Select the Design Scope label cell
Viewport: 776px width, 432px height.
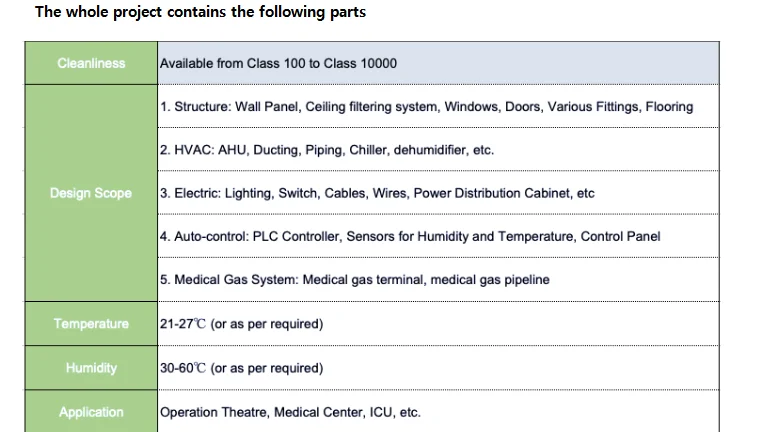click(x=91, y=193)
